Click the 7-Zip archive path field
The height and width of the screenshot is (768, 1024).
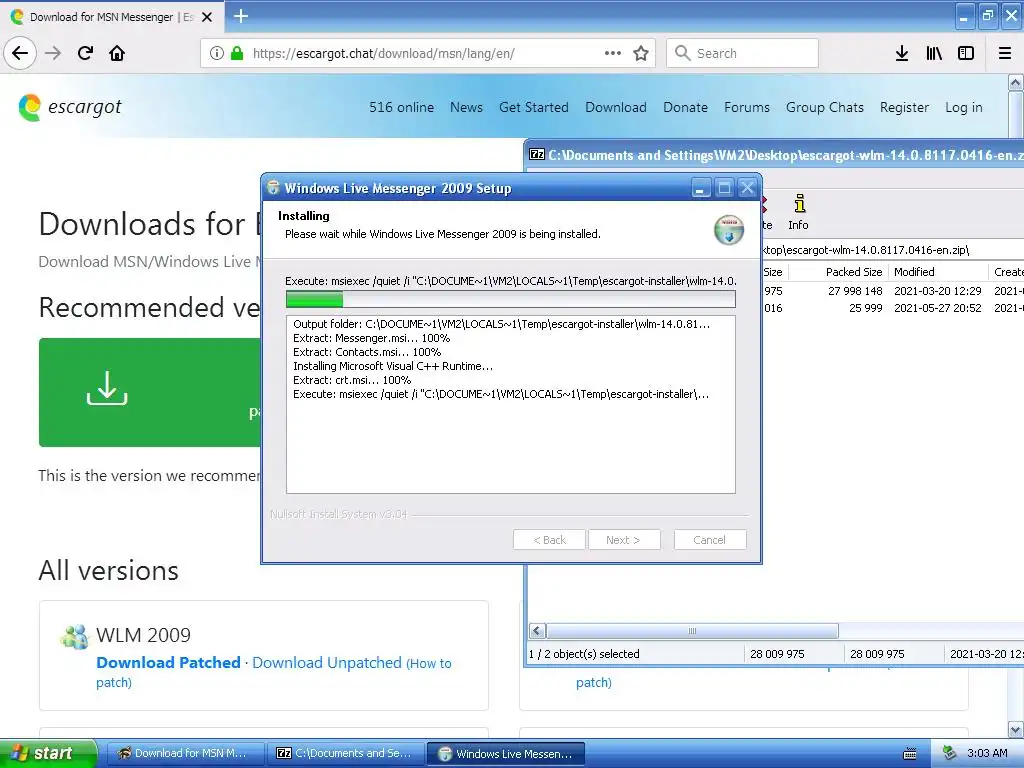coord(892,249)
